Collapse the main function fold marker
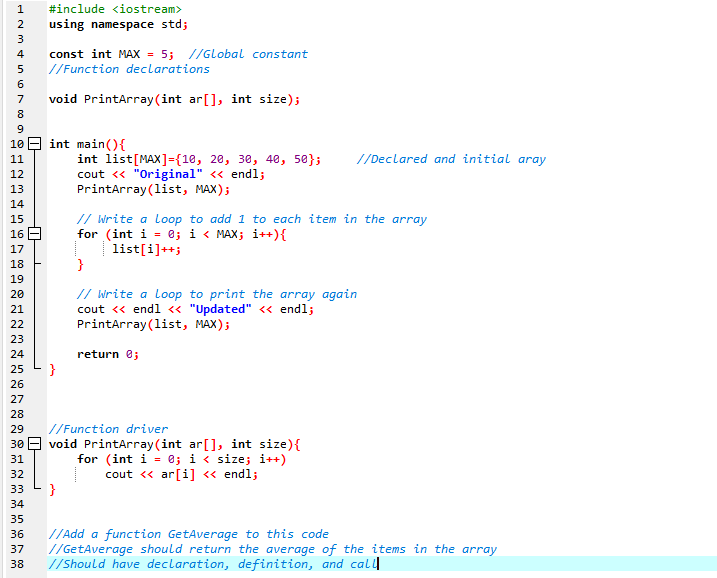 (x=35, y=144)
